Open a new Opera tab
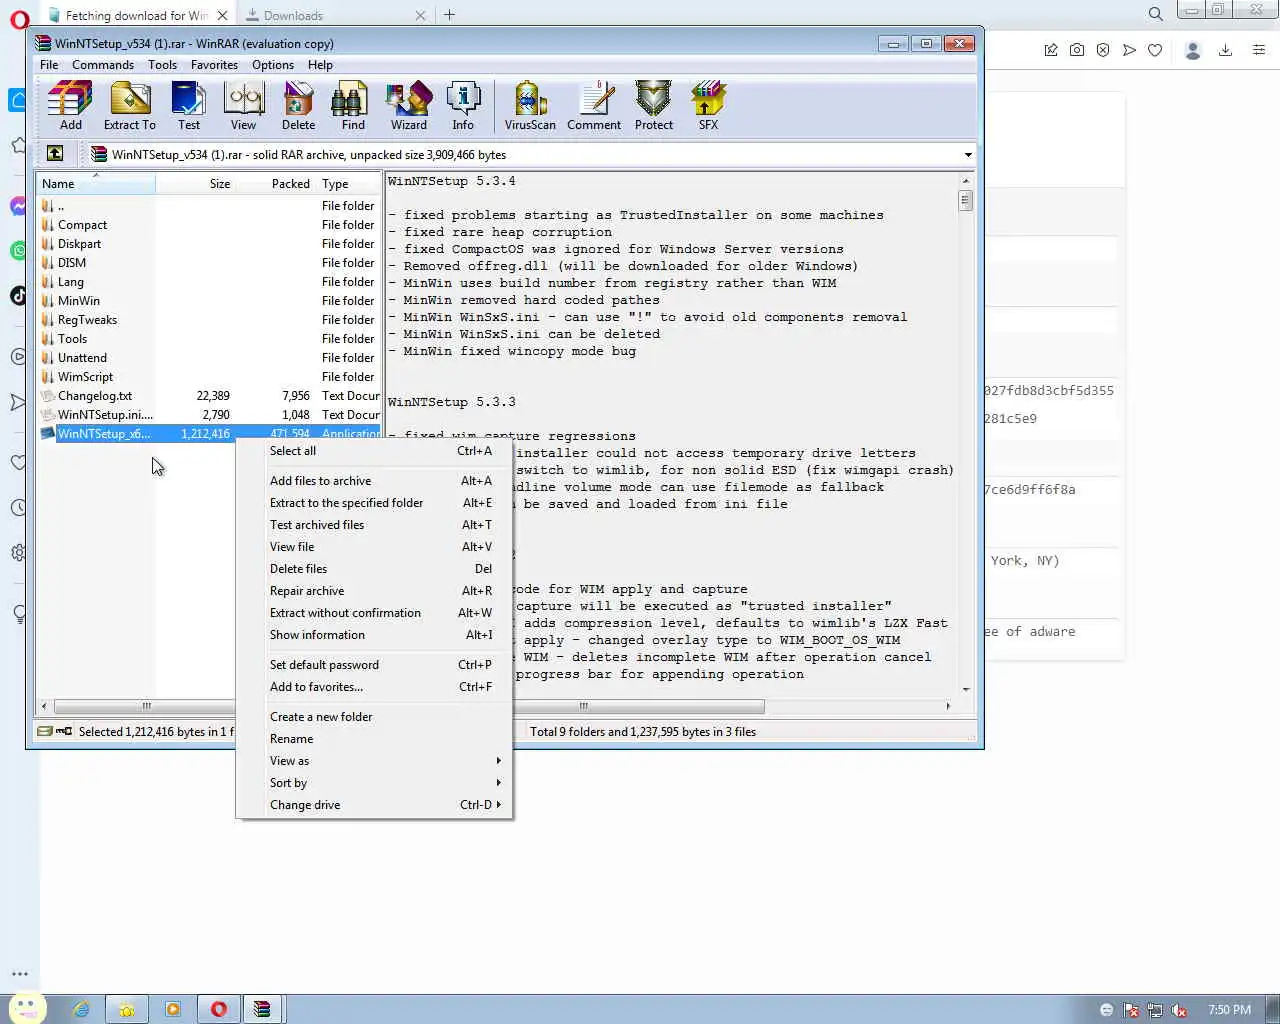This screenshot has width=1280, height=1024. pos(449,15)
